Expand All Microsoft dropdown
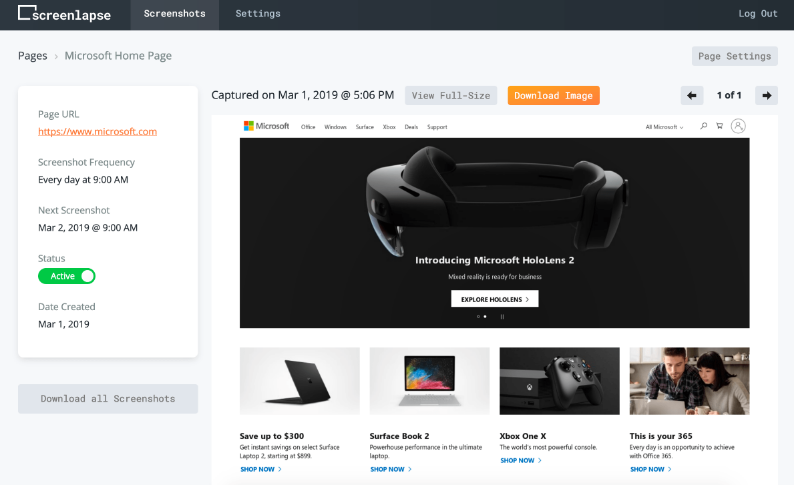This screenshot has width=794, height=485. (x=664, y=127)
